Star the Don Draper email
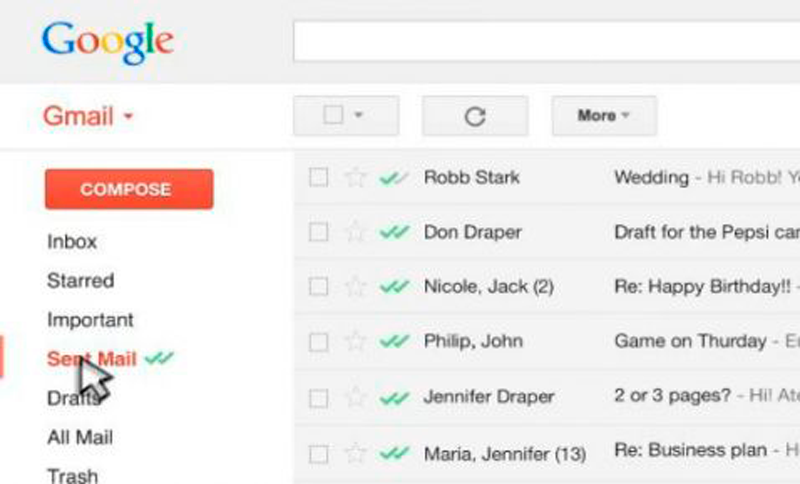 click(355, 232)
